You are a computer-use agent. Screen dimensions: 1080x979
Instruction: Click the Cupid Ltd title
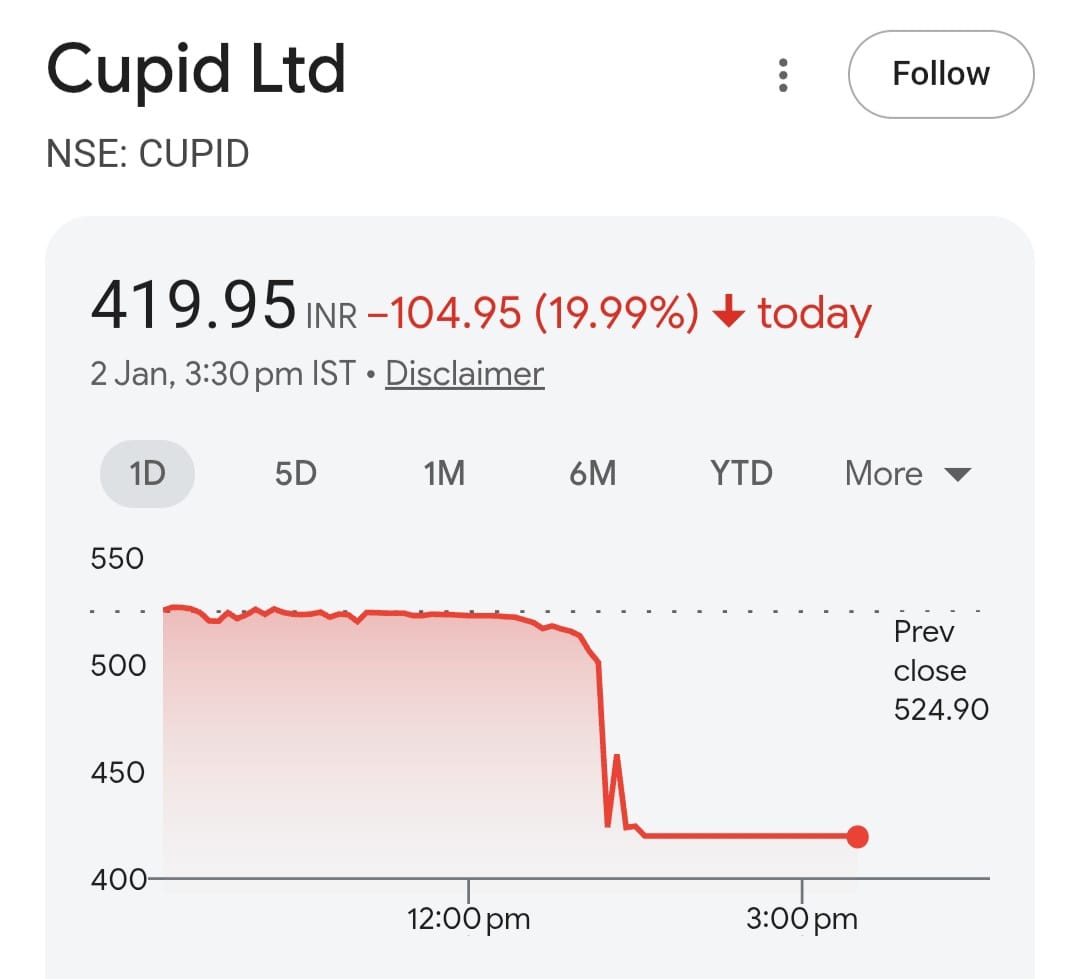[x=196, y=70]
